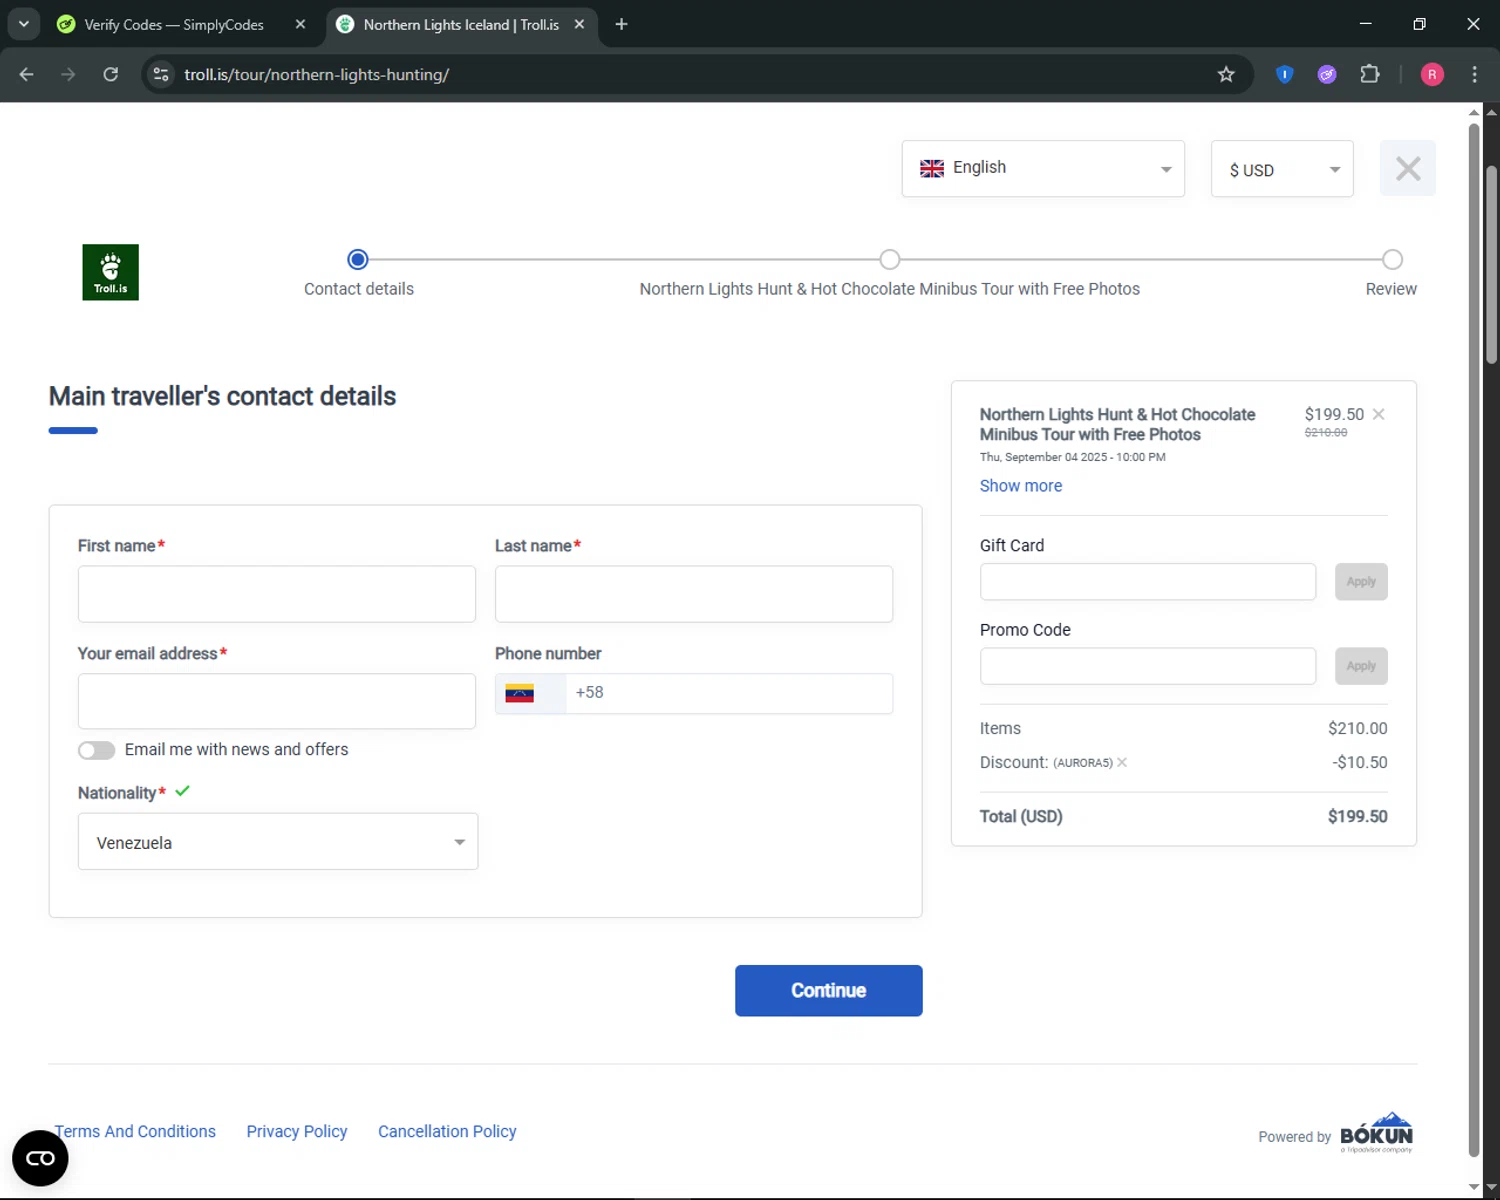The width and height of the screenshot is (1500, 1200).
Task: Remove the AURORA5 discount code
Action: (x=1122, y=762)
